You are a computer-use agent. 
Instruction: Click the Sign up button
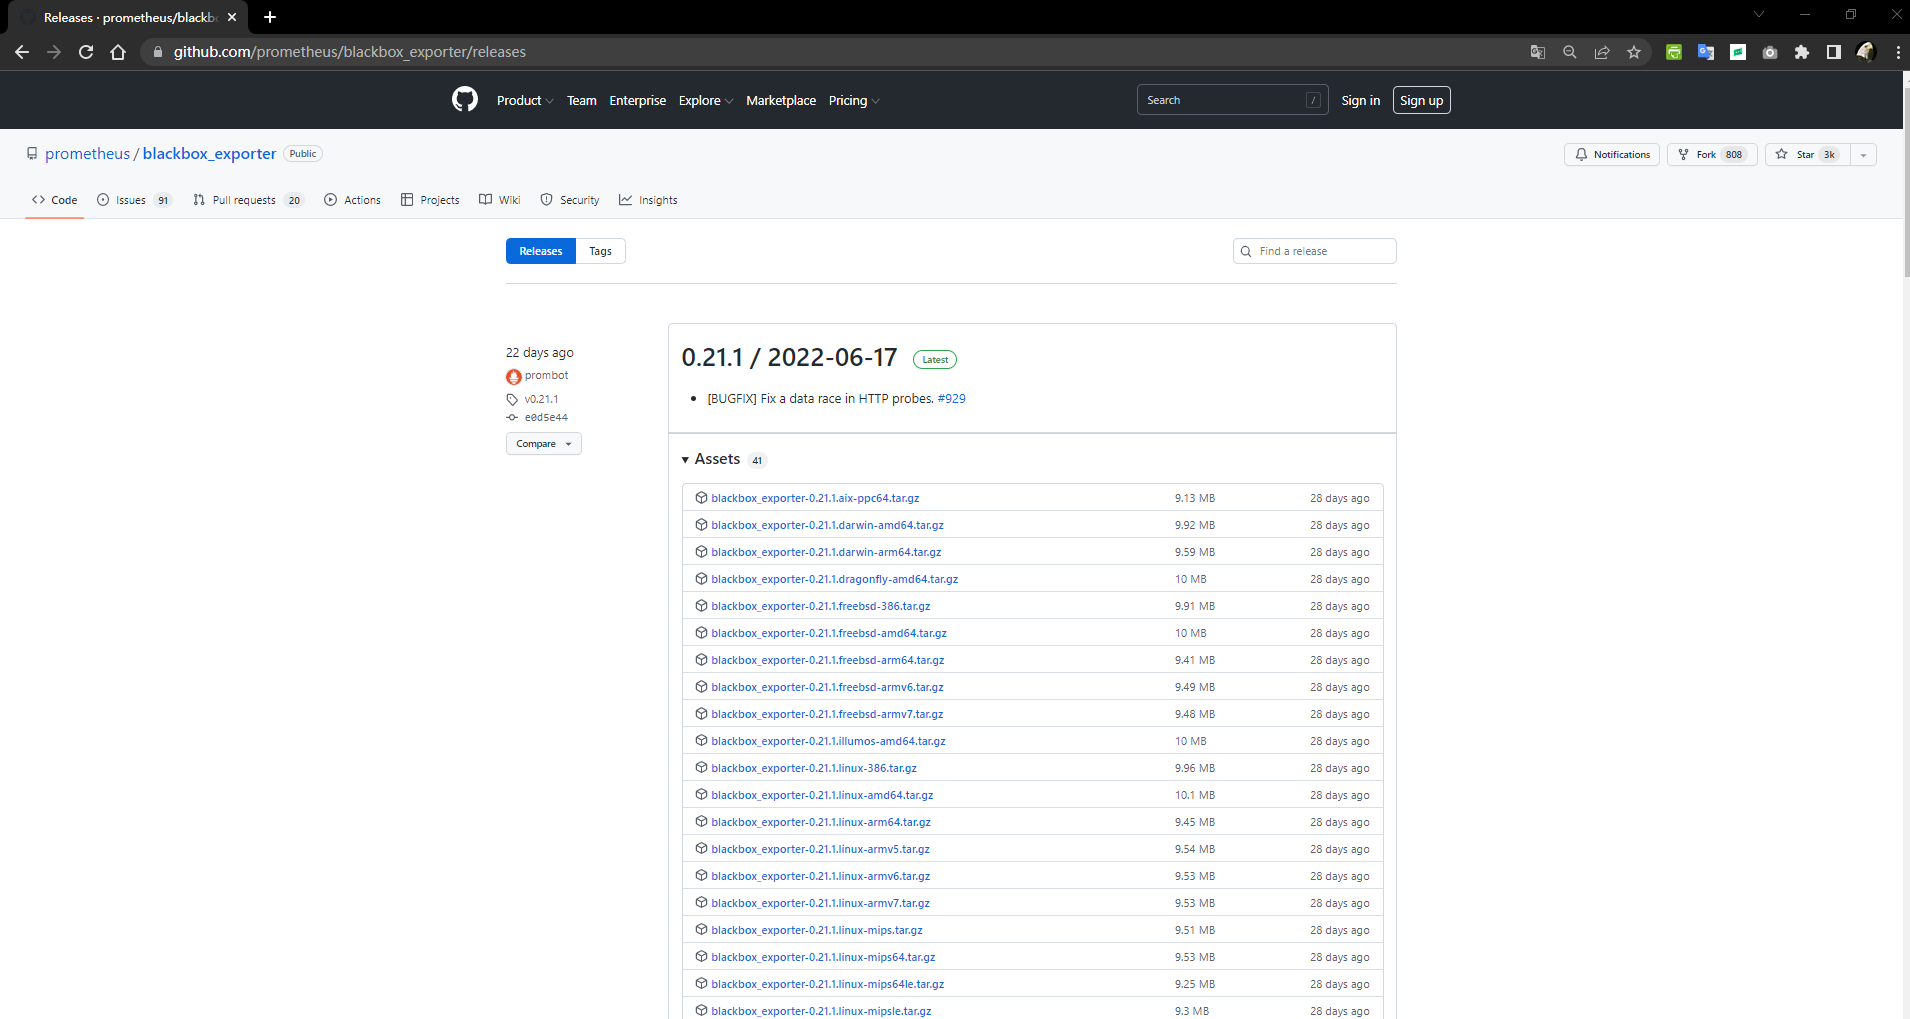[x=1421, y=100]
